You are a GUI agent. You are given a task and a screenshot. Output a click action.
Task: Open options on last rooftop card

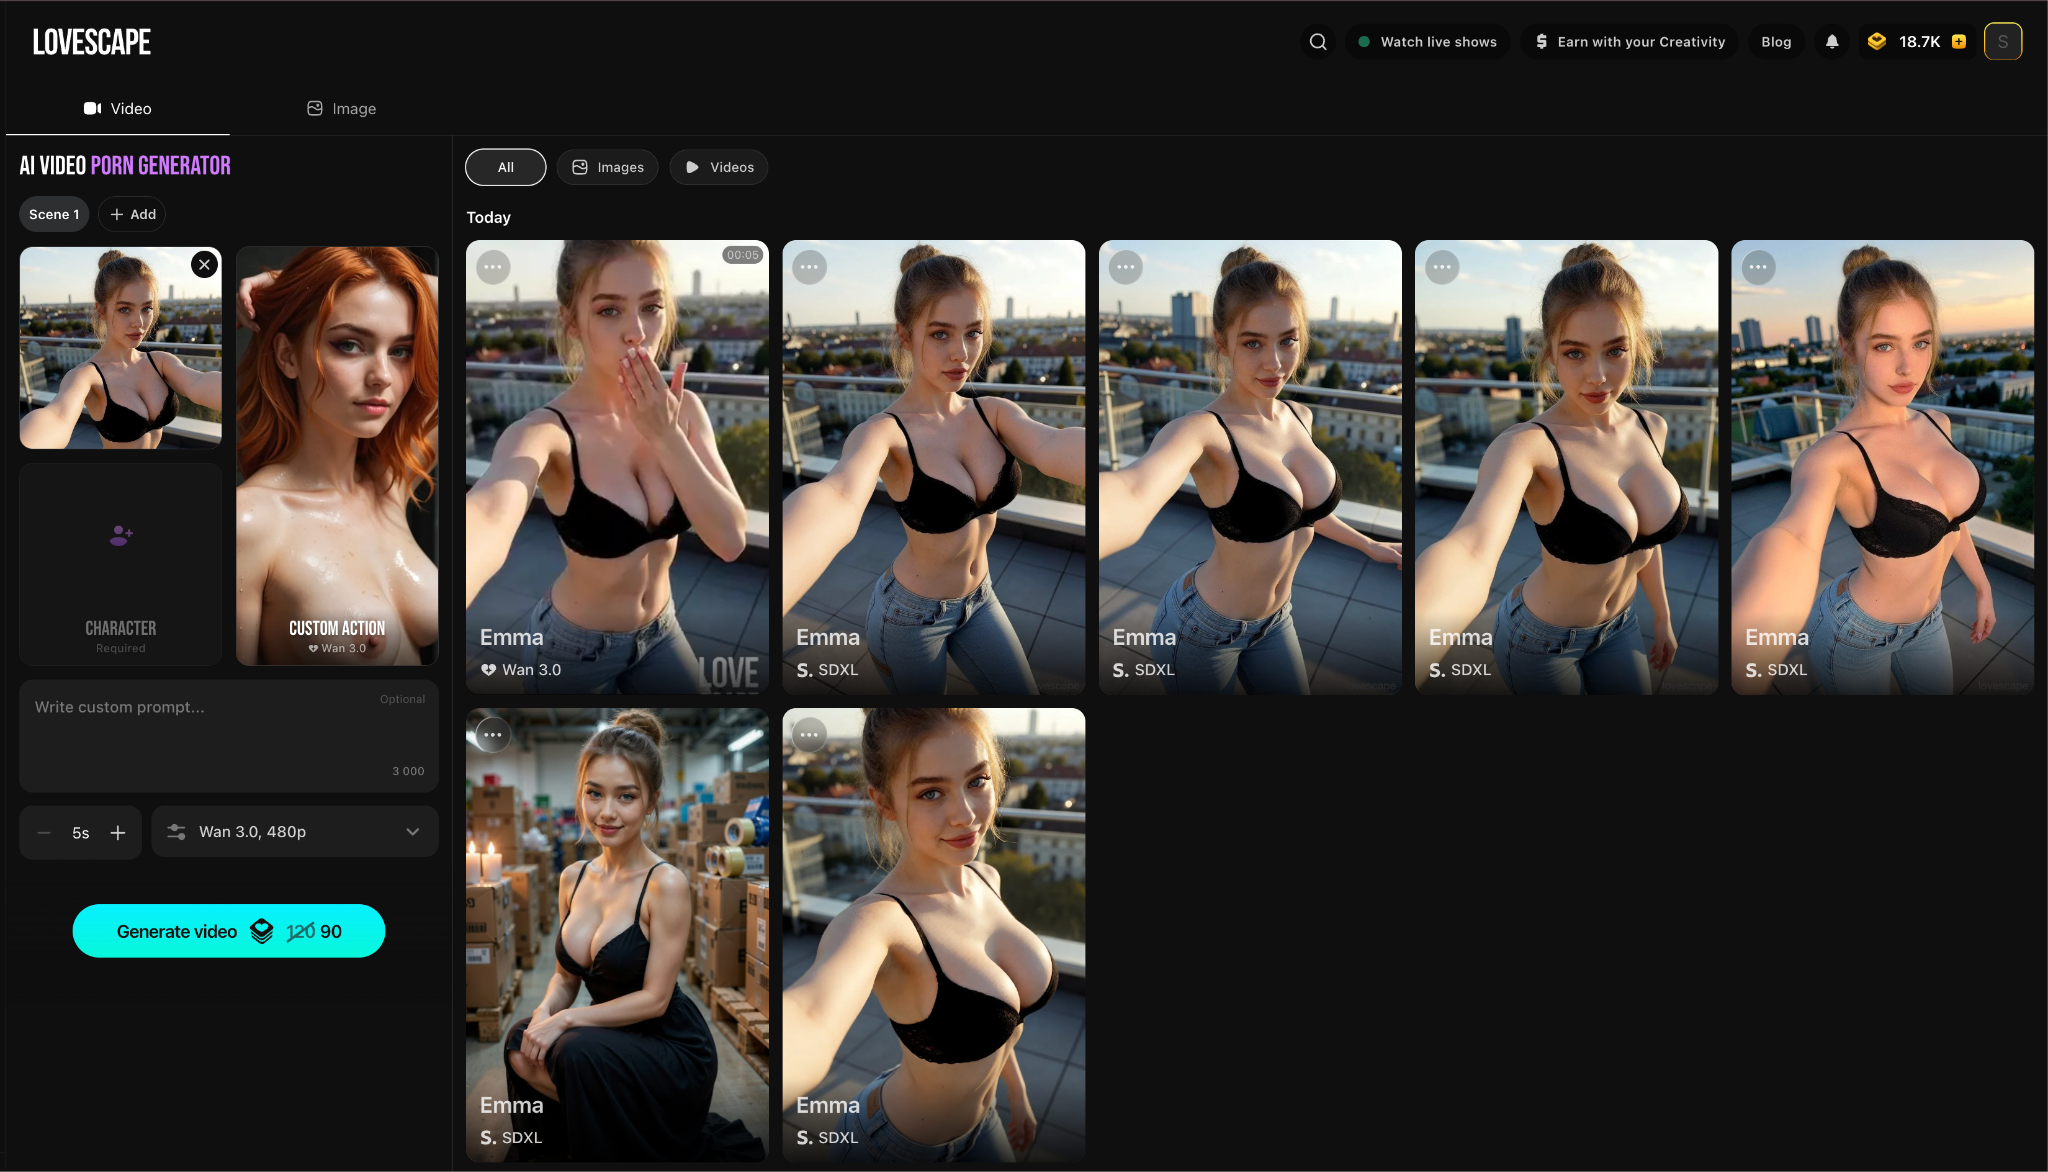(x=809, y=735)
